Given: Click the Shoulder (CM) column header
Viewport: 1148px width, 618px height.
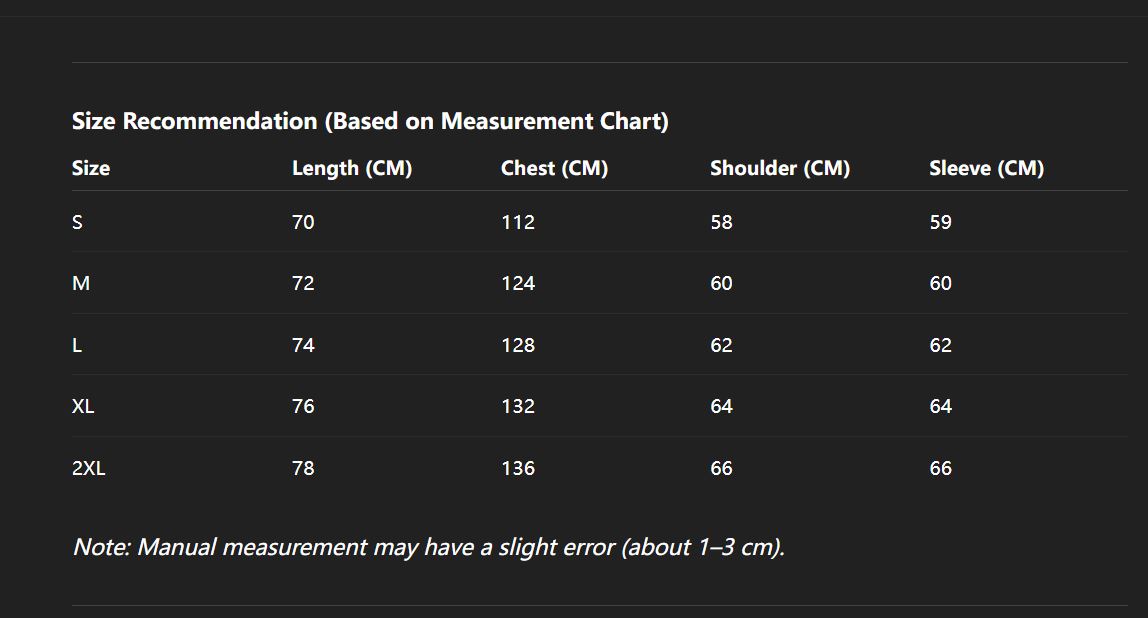Looking at the screenshot, I should pos(779,168).
